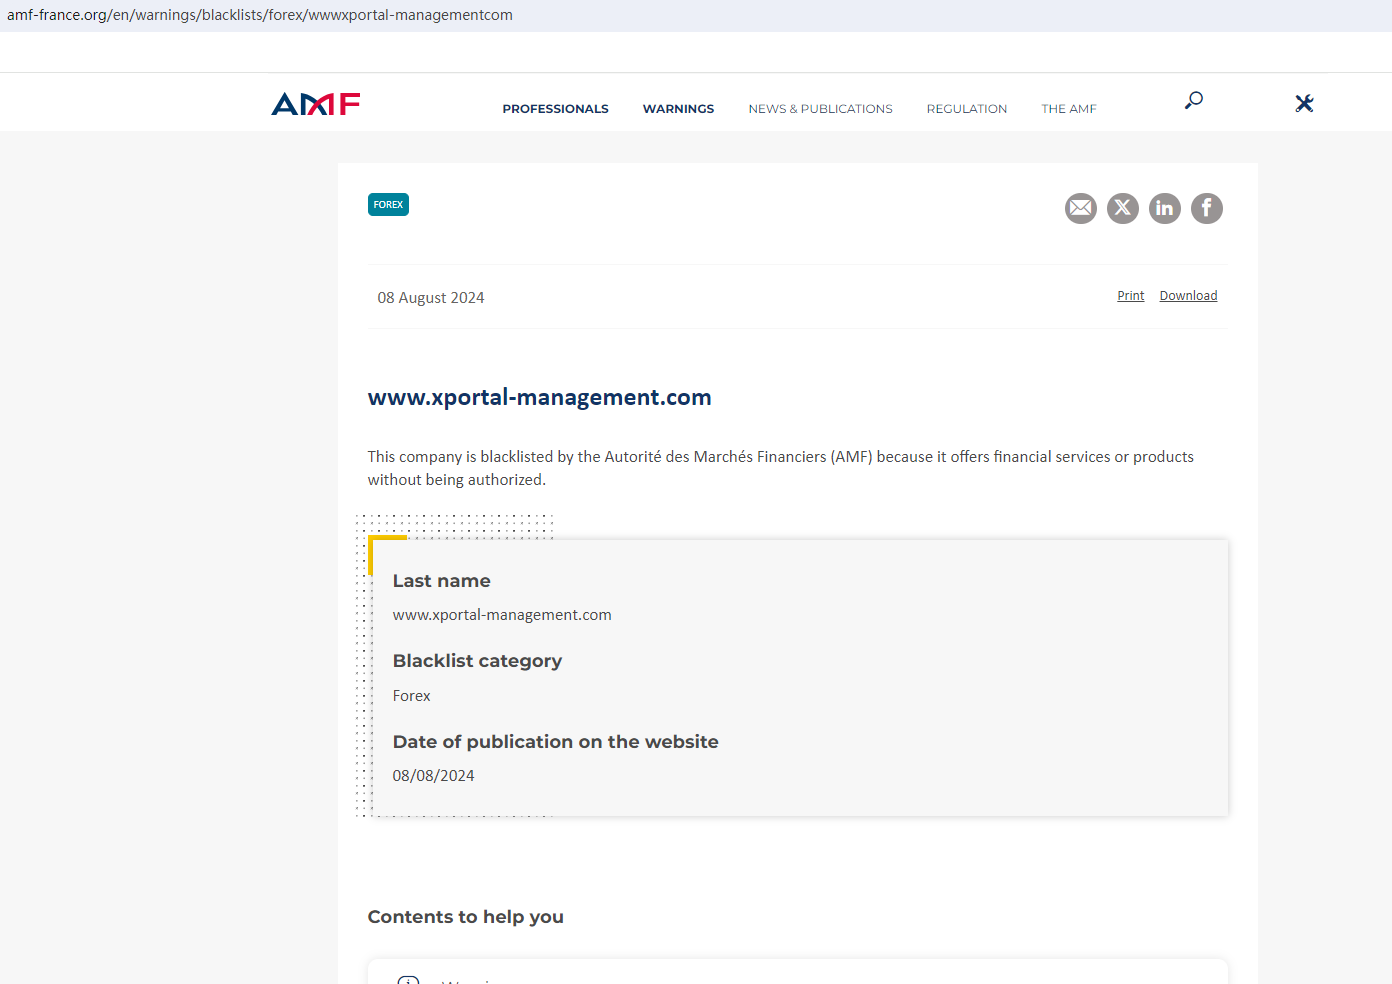
Task: Click the teal FOREX category tag
Action: pos(388,205)
